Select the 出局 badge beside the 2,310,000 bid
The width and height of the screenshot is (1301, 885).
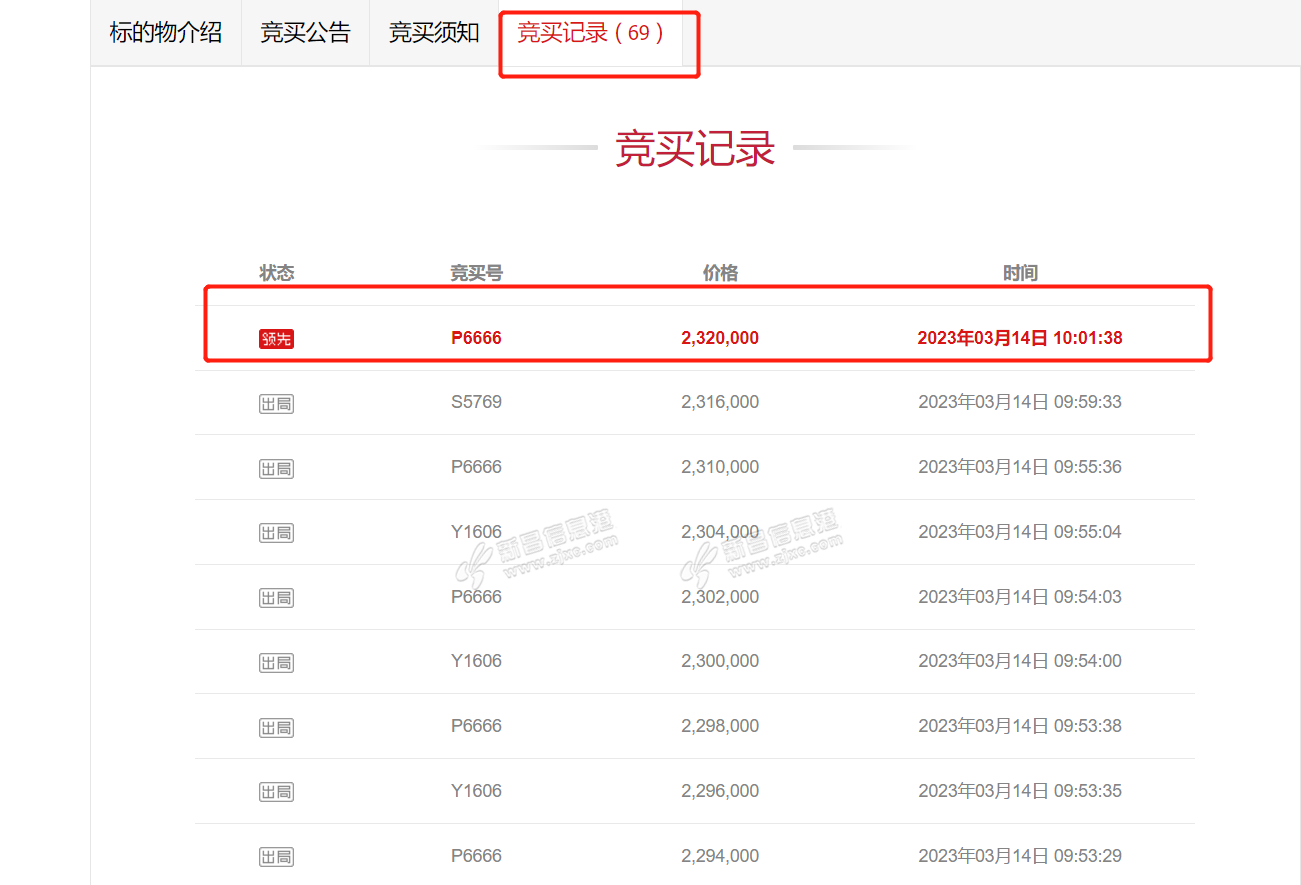click(x=276, y=469)
